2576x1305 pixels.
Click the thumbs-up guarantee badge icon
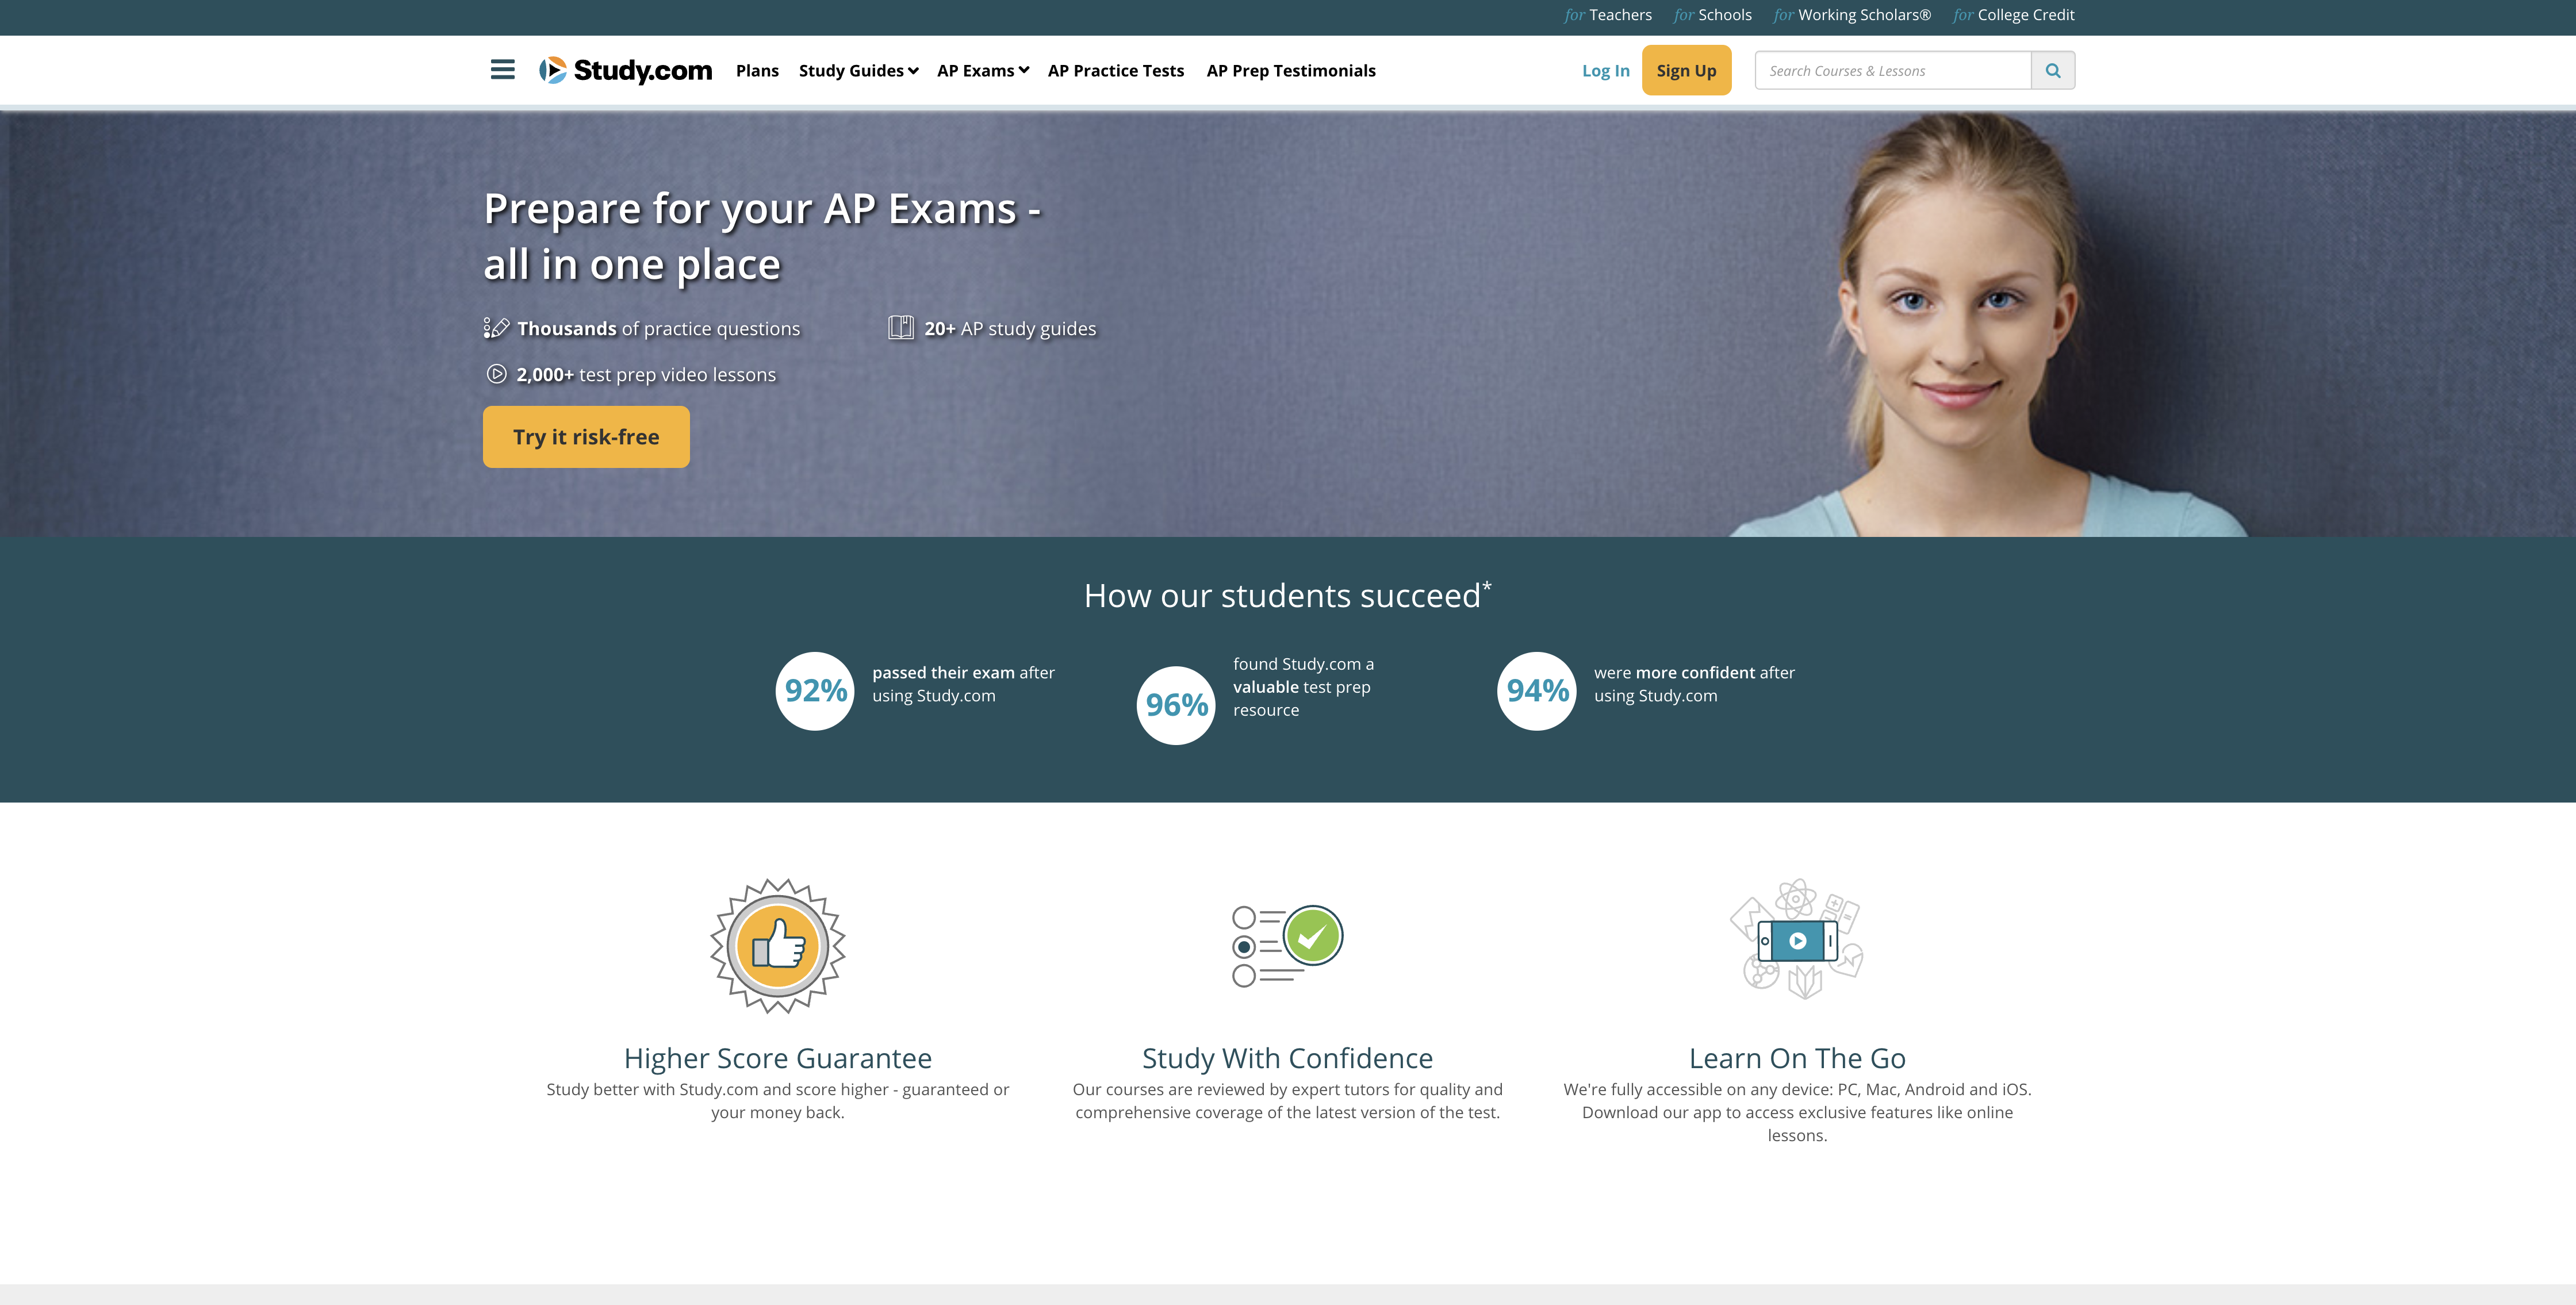pyautogui.click(x=777, y=946)
